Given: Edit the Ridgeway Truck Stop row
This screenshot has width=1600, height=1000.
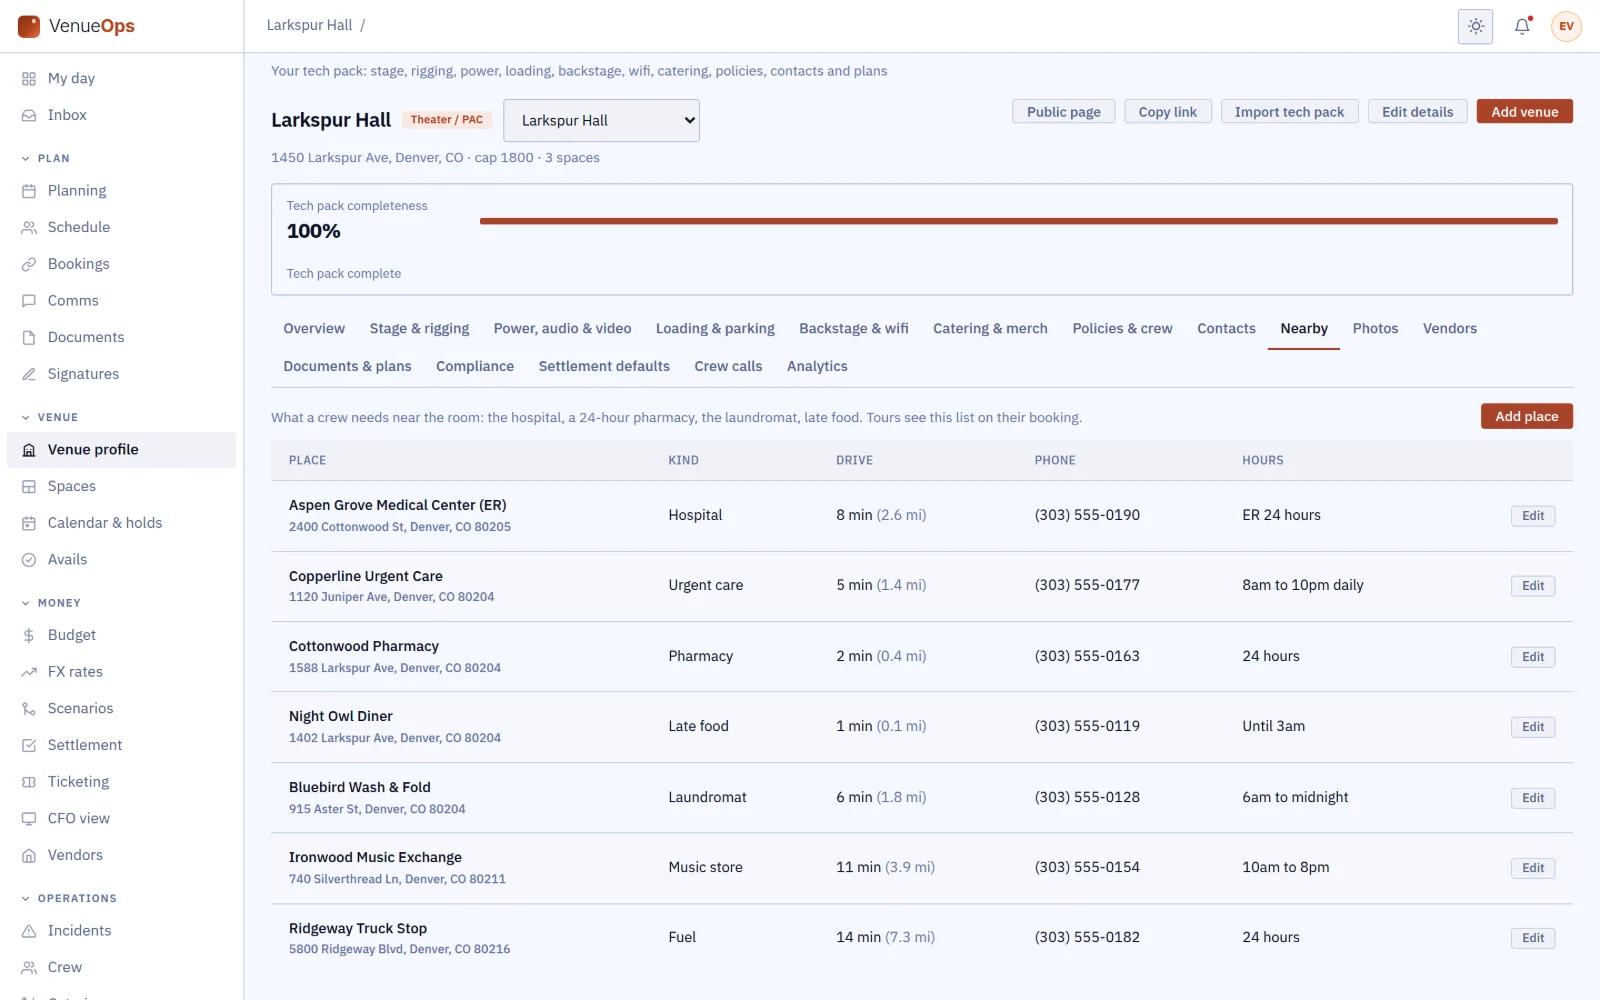Looking at the screenshot, I should [x=1533, y=938].
